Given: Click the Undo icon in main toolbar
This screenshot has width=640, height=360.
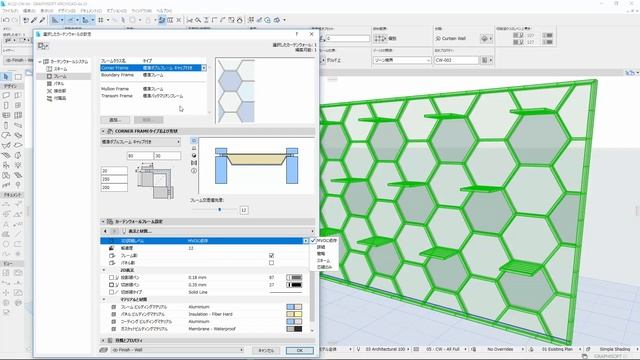Looking at the screenshot, I should point(6,20).
